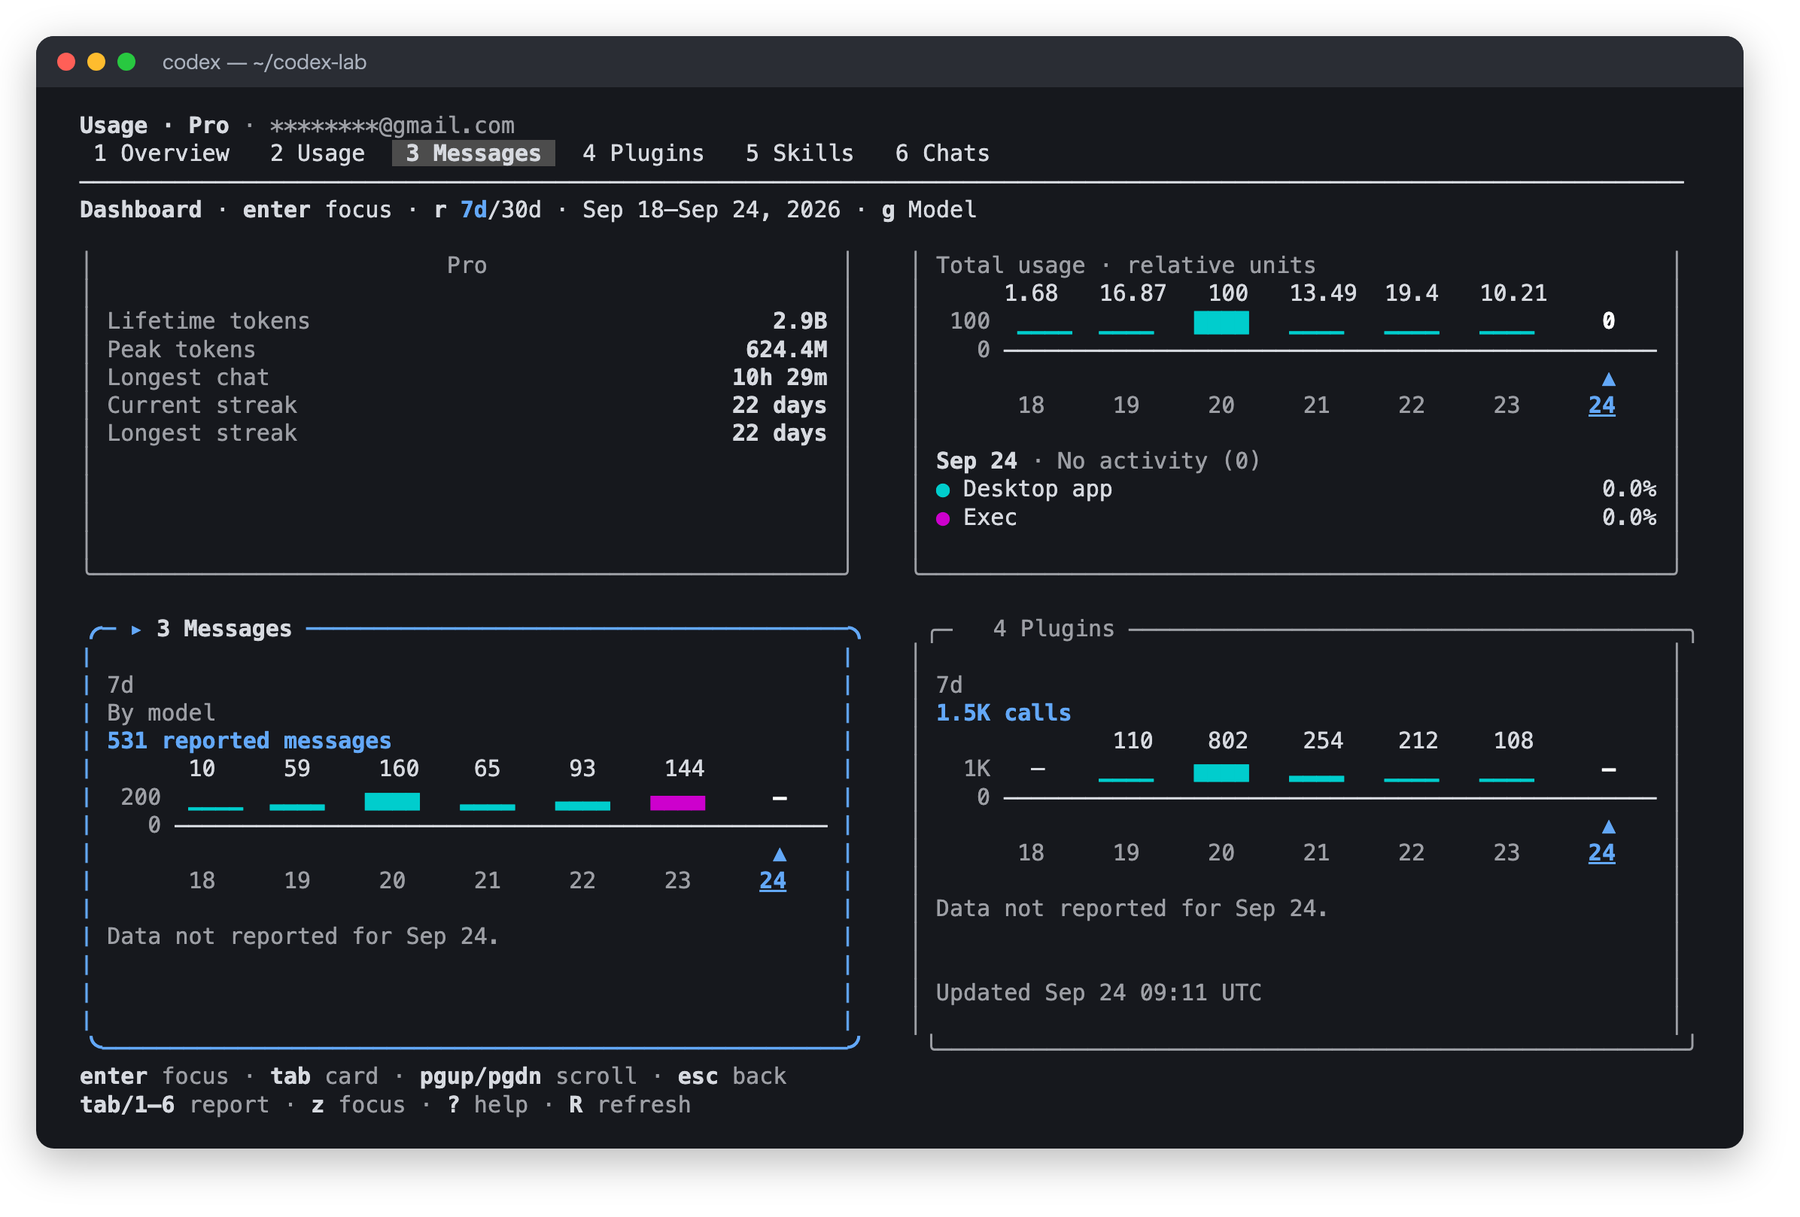Select the 7d range option
Screen dimensions: 1800x1217
coord(473,210)
